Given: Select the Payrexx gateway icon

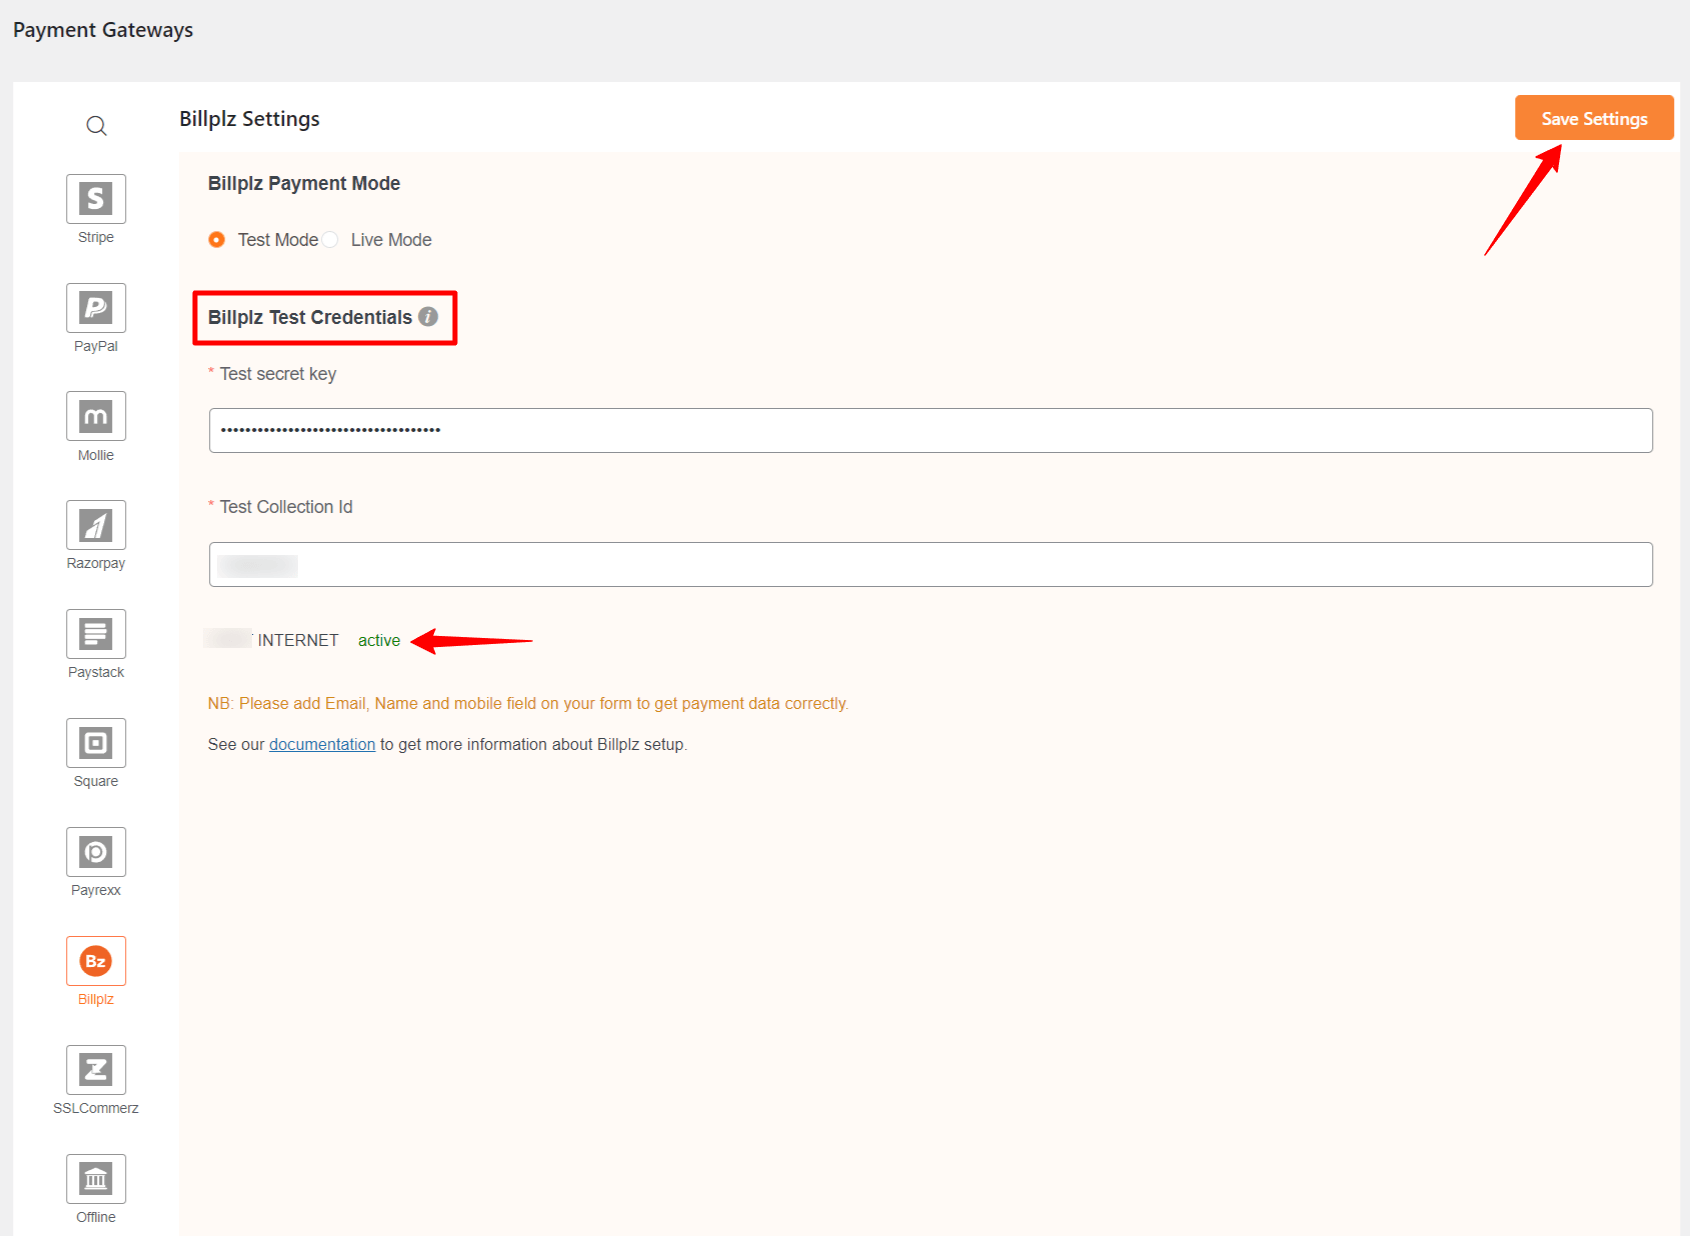Looking at the screenshot, I should pos(96,852).
